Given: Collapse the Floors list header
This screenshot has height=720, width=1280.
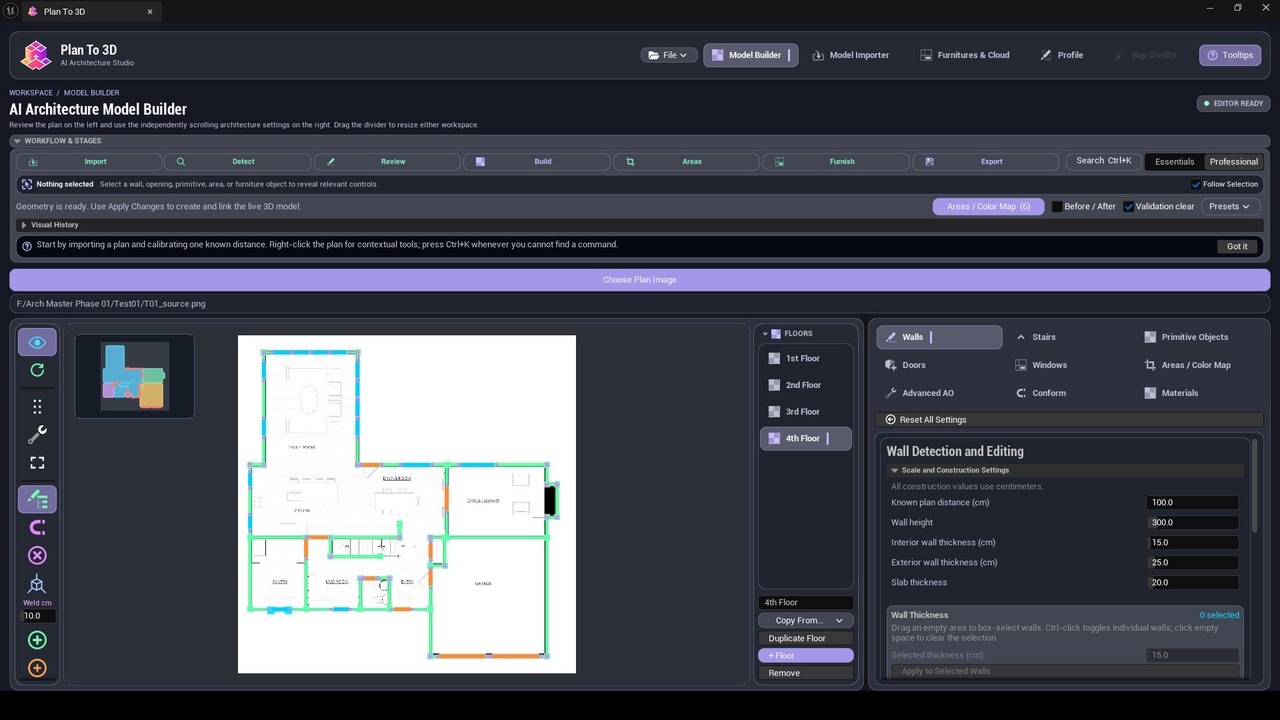Looking at the screenshot, I should pyautogui.click(x=766, y=334).
